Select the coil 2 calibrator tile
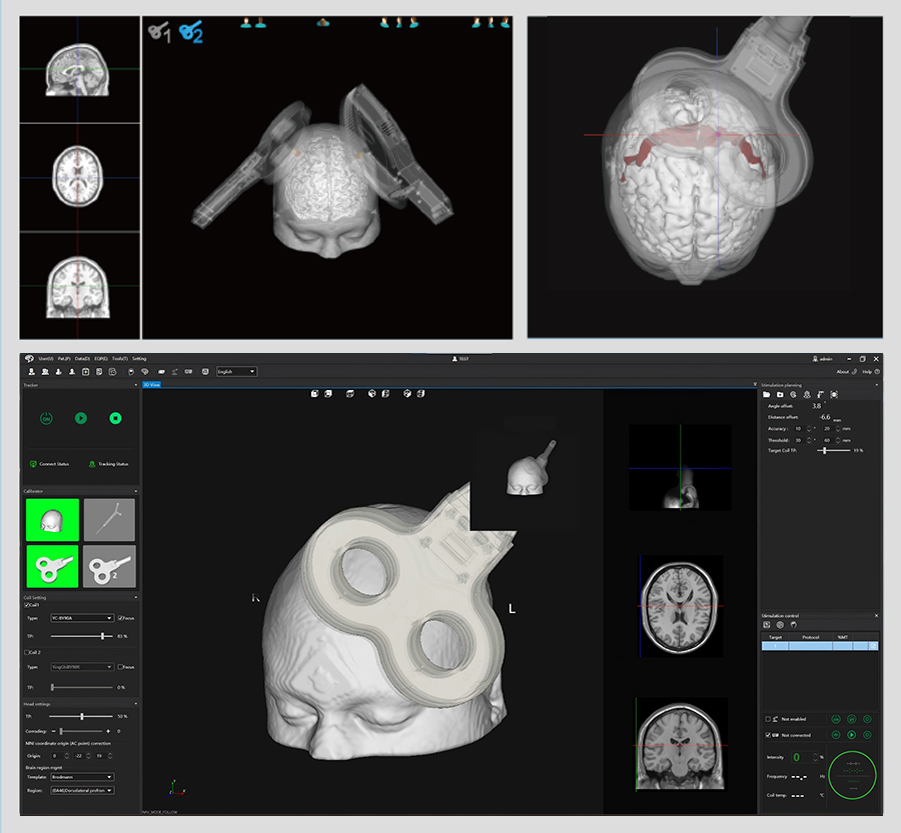This screenshot has height=833, width=901. [109, 566]
